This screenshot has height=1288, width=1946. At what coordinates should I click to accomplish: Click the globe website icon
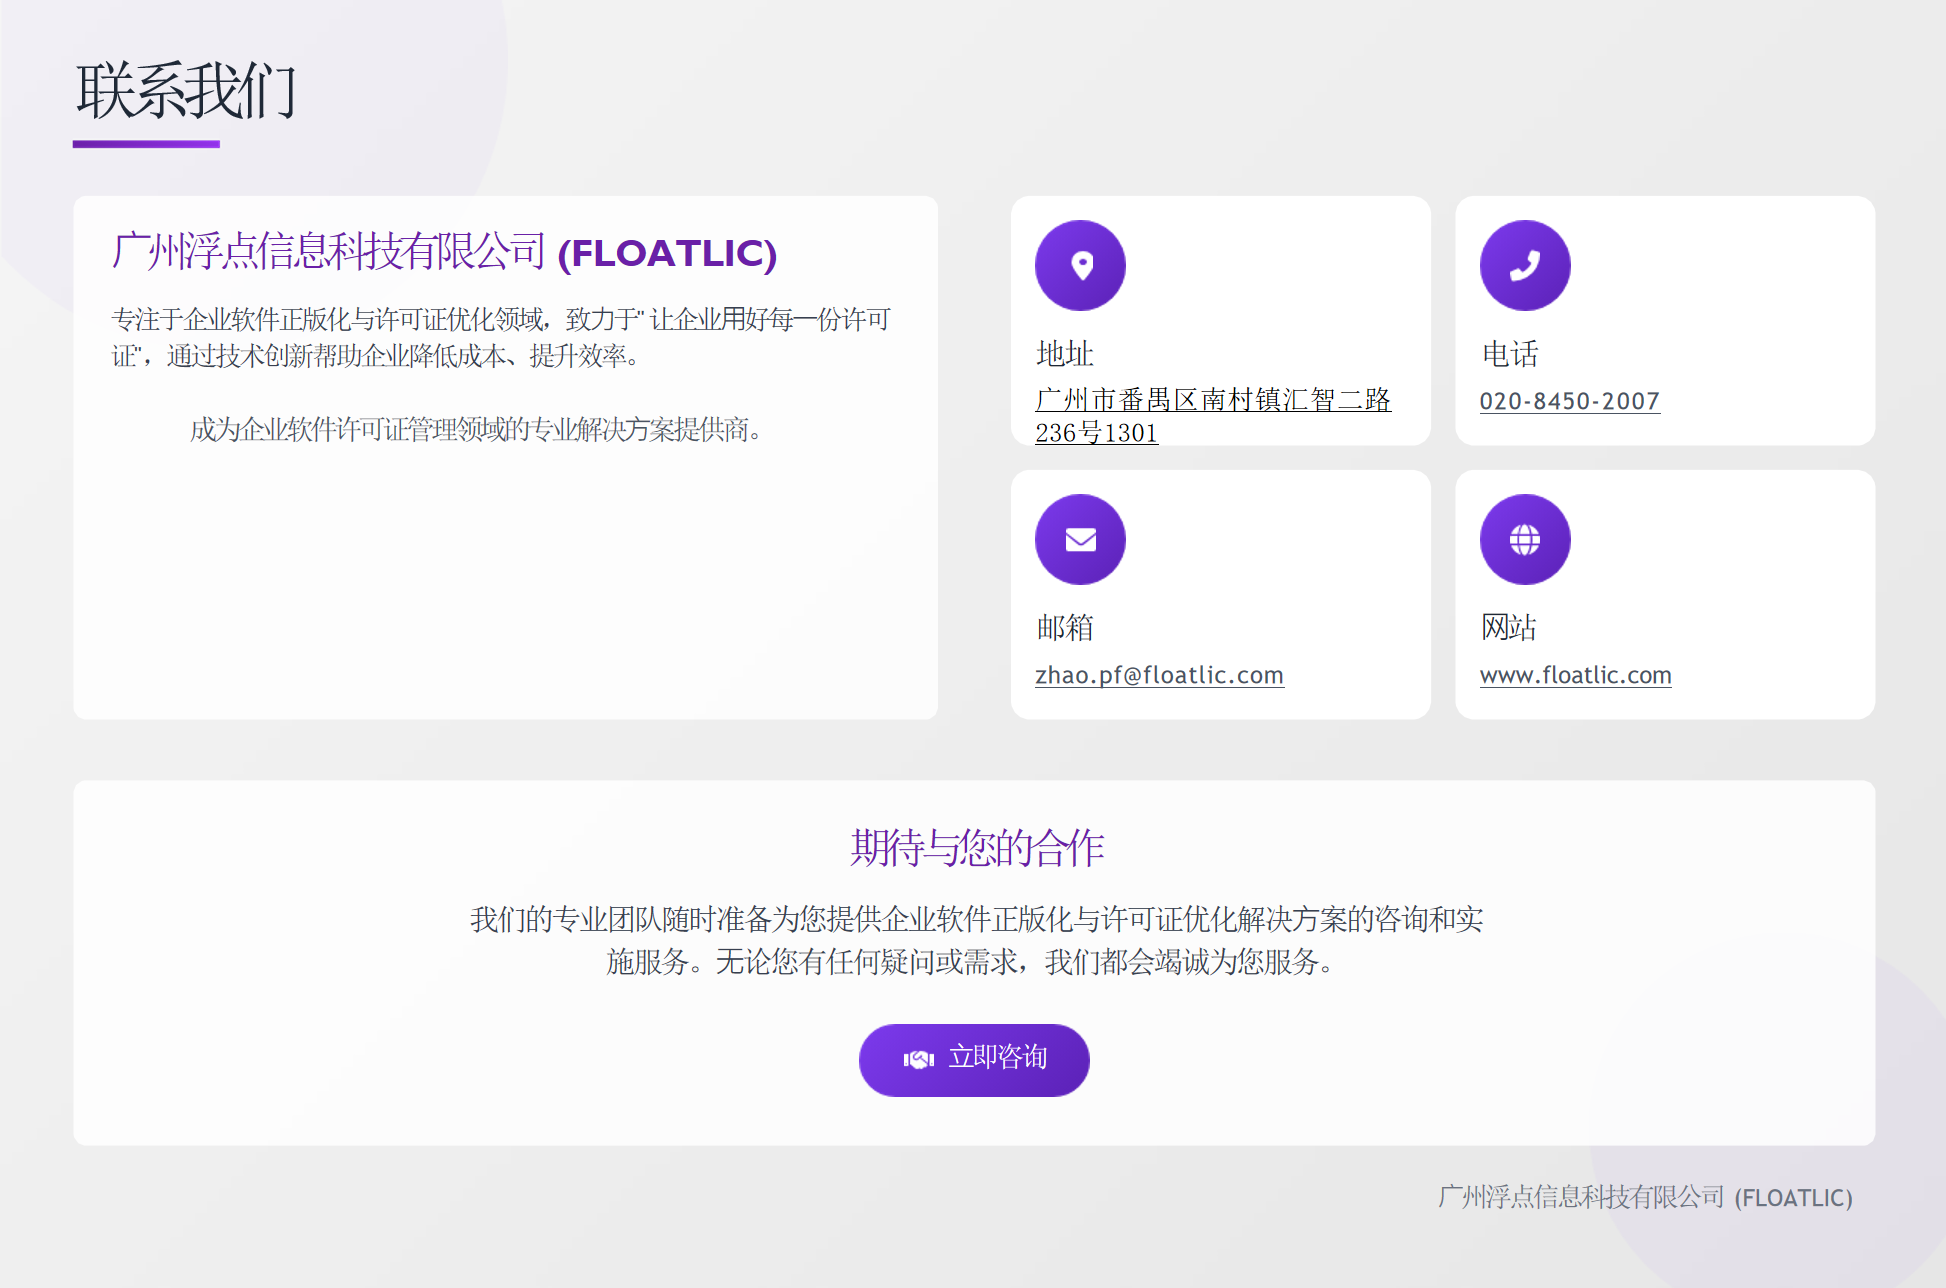pyautogui.click(x=1525, y=540)
